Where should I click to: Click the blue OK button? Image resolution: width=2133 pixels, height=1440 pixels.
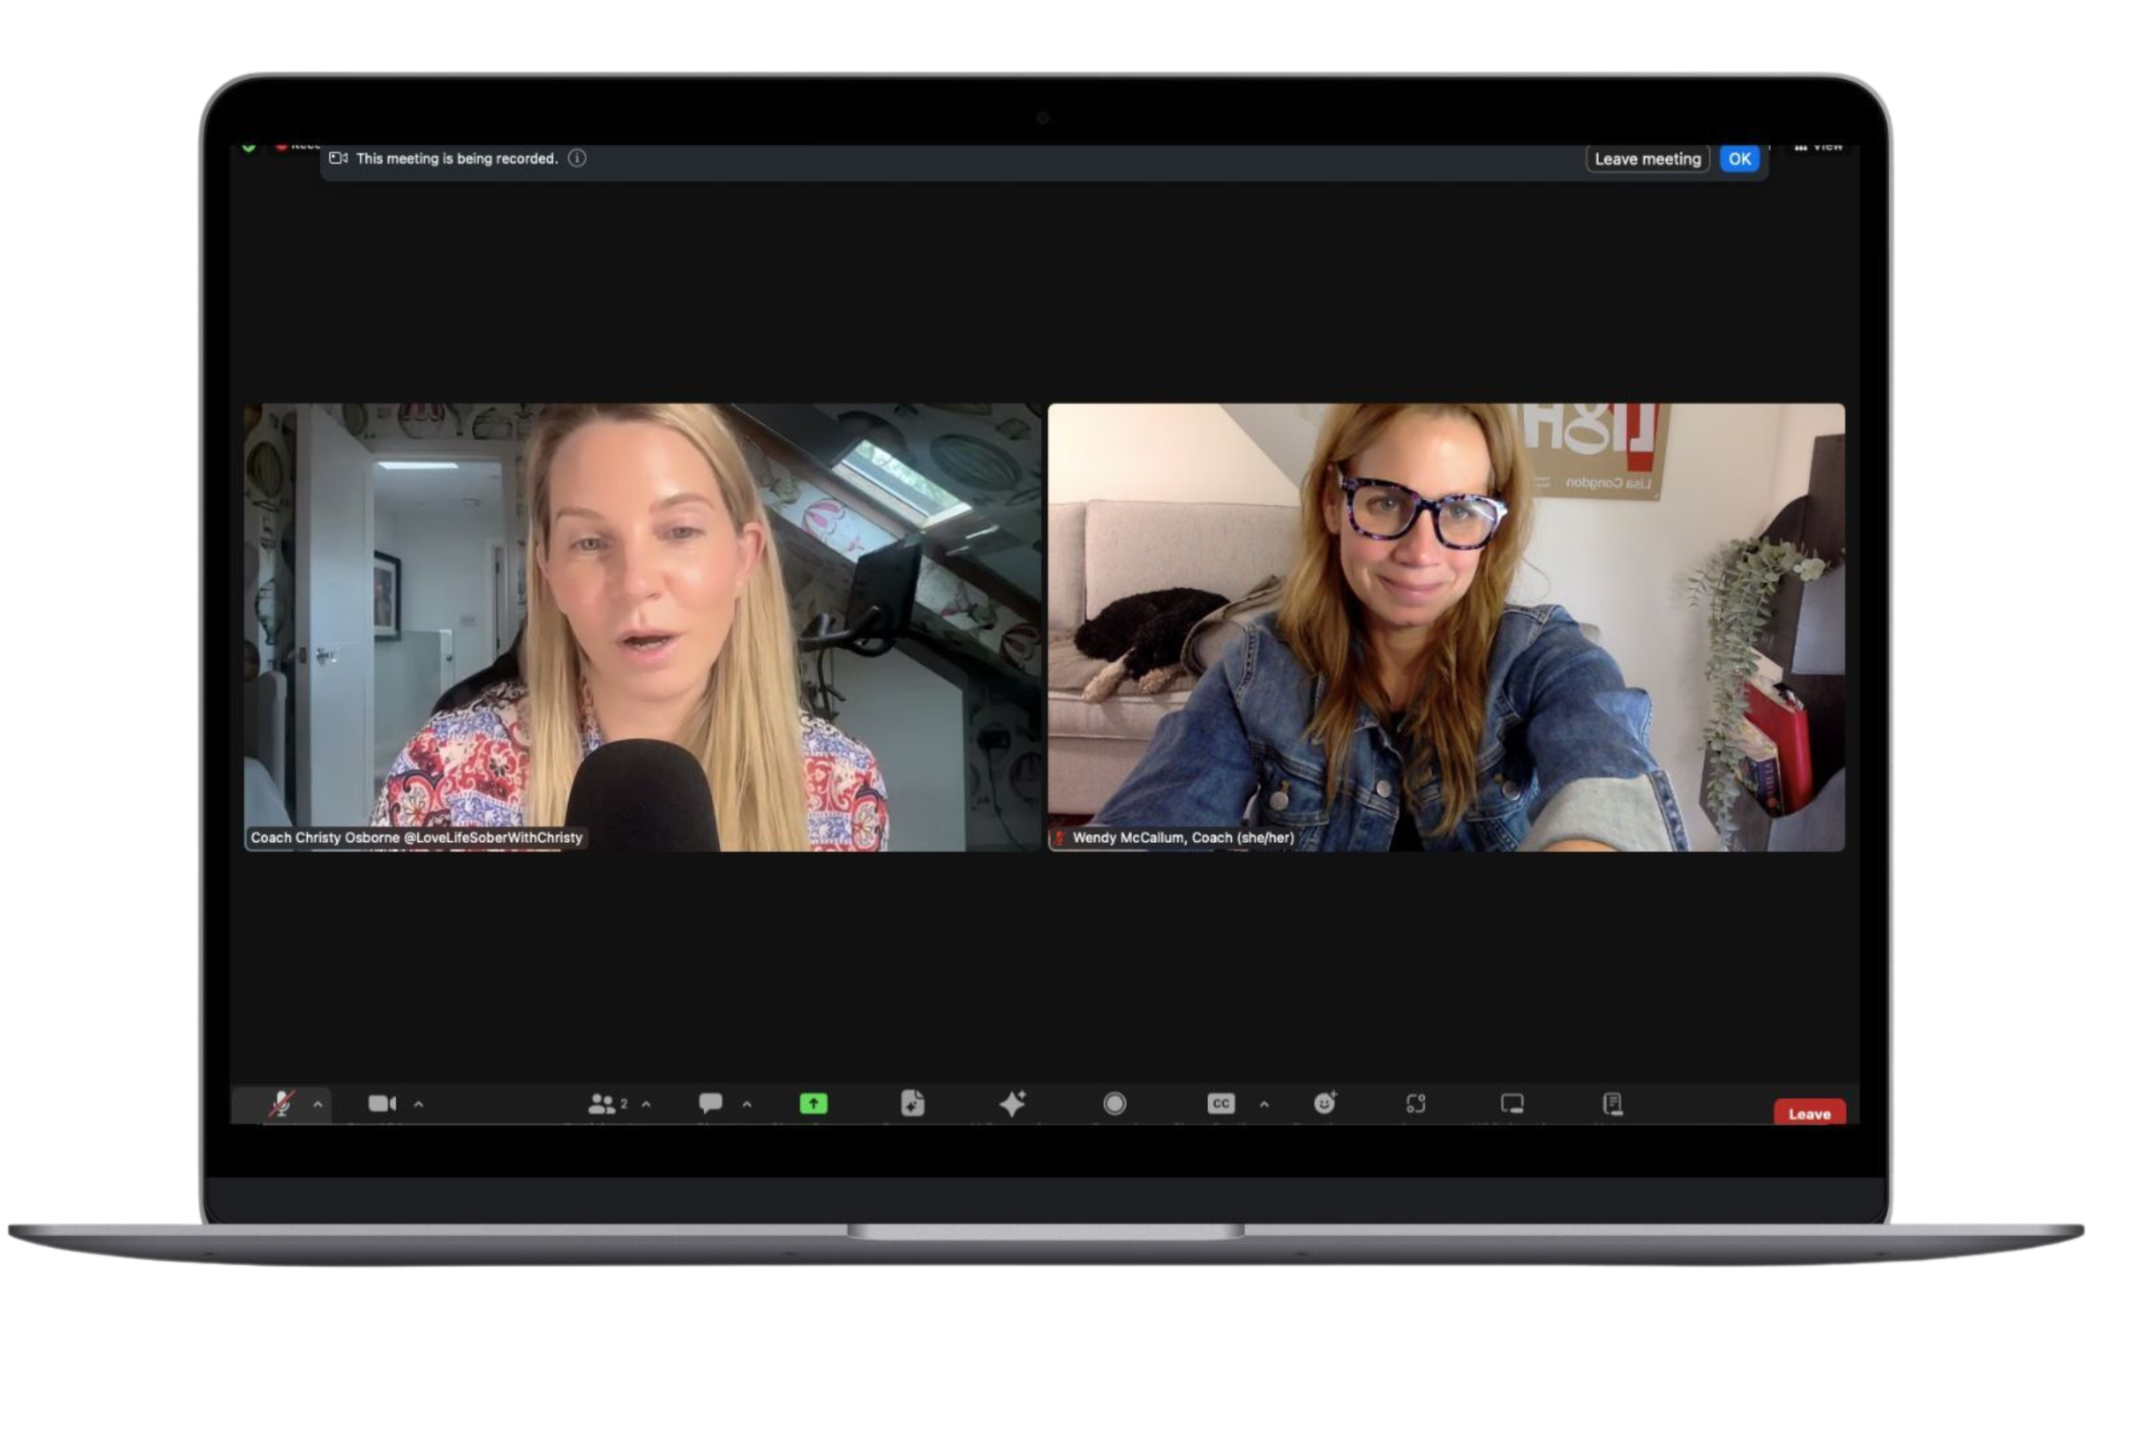point(1739,159)
